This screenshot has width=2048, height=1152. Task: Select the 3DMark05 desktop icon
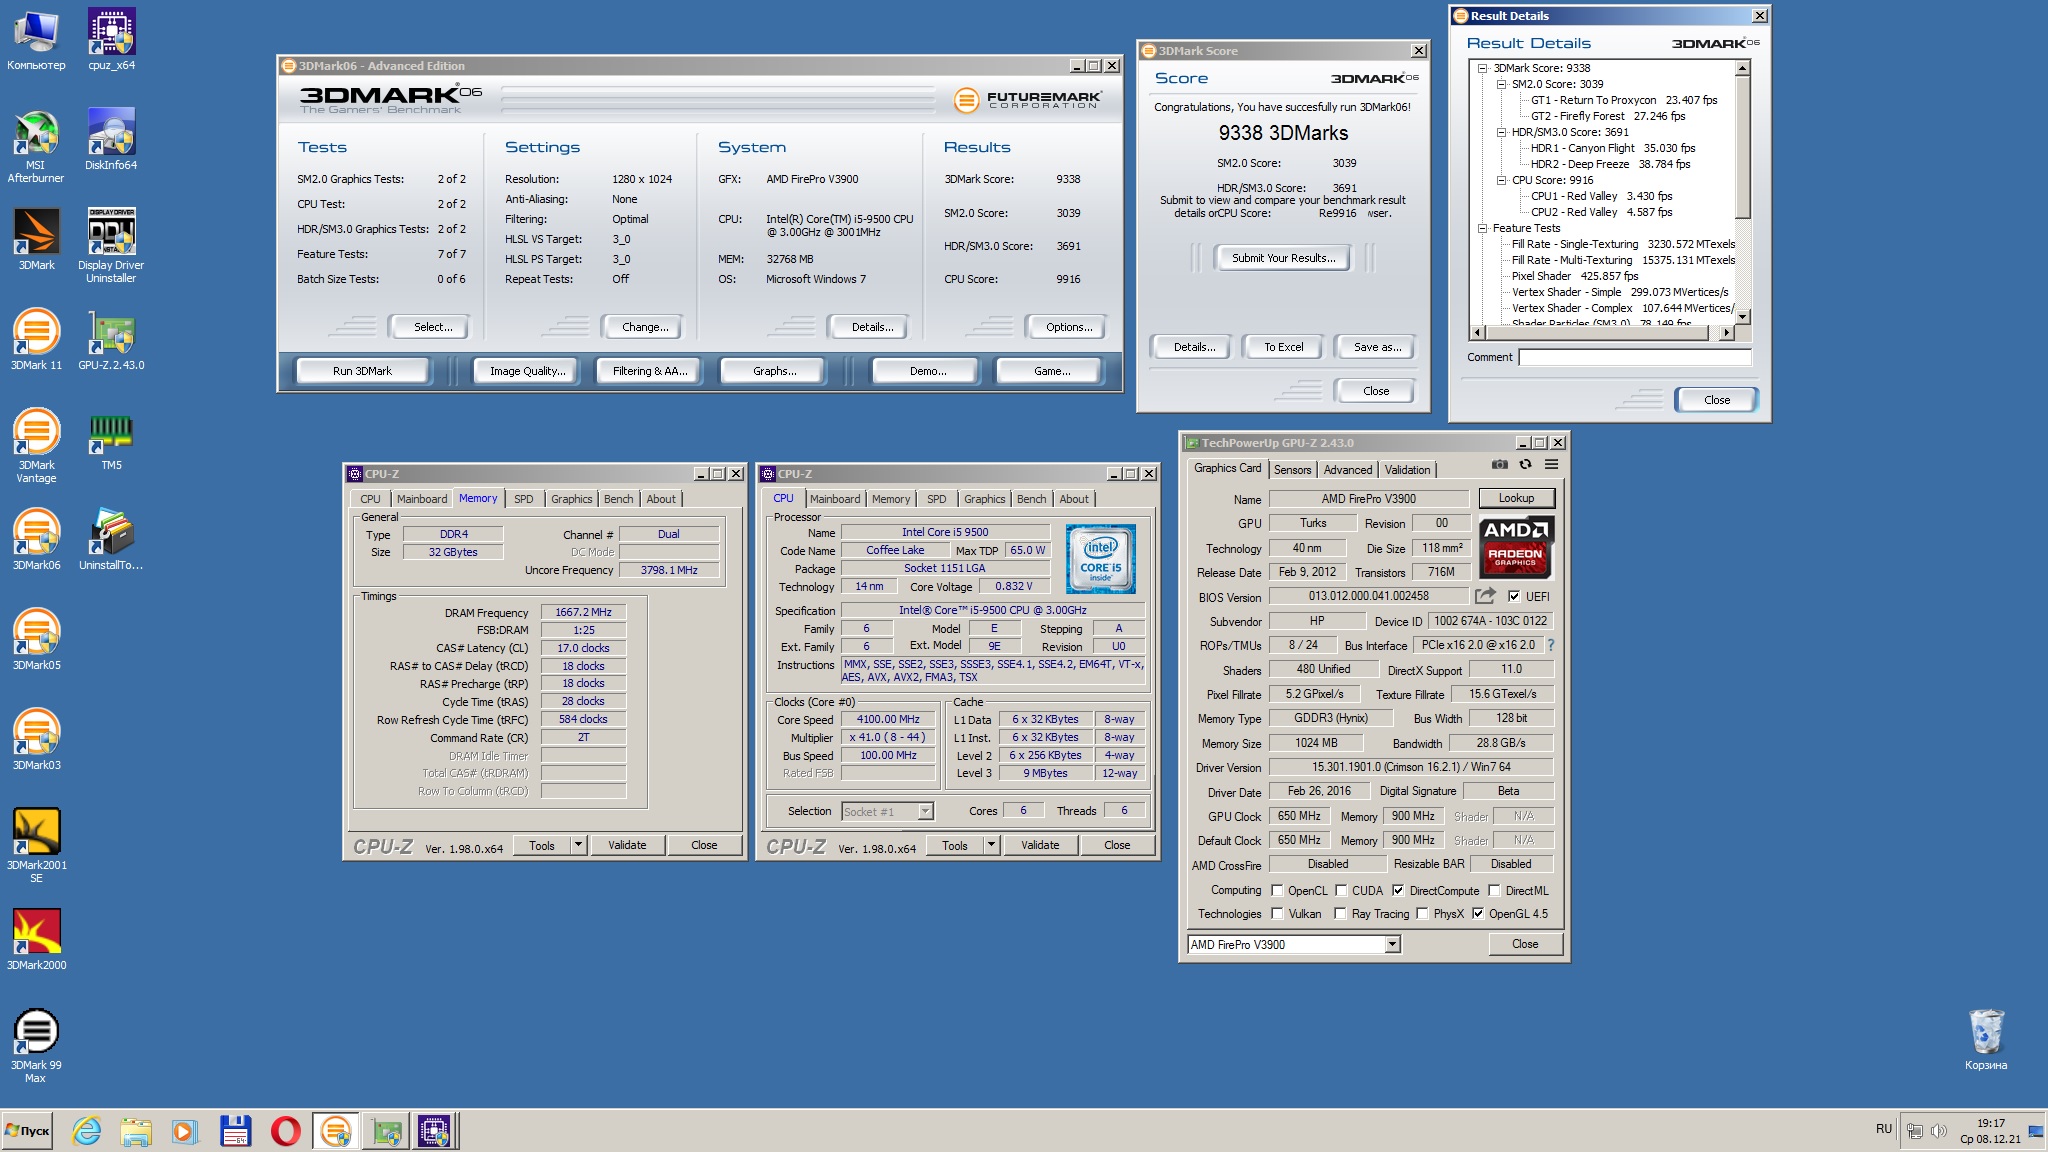[36, 640]
